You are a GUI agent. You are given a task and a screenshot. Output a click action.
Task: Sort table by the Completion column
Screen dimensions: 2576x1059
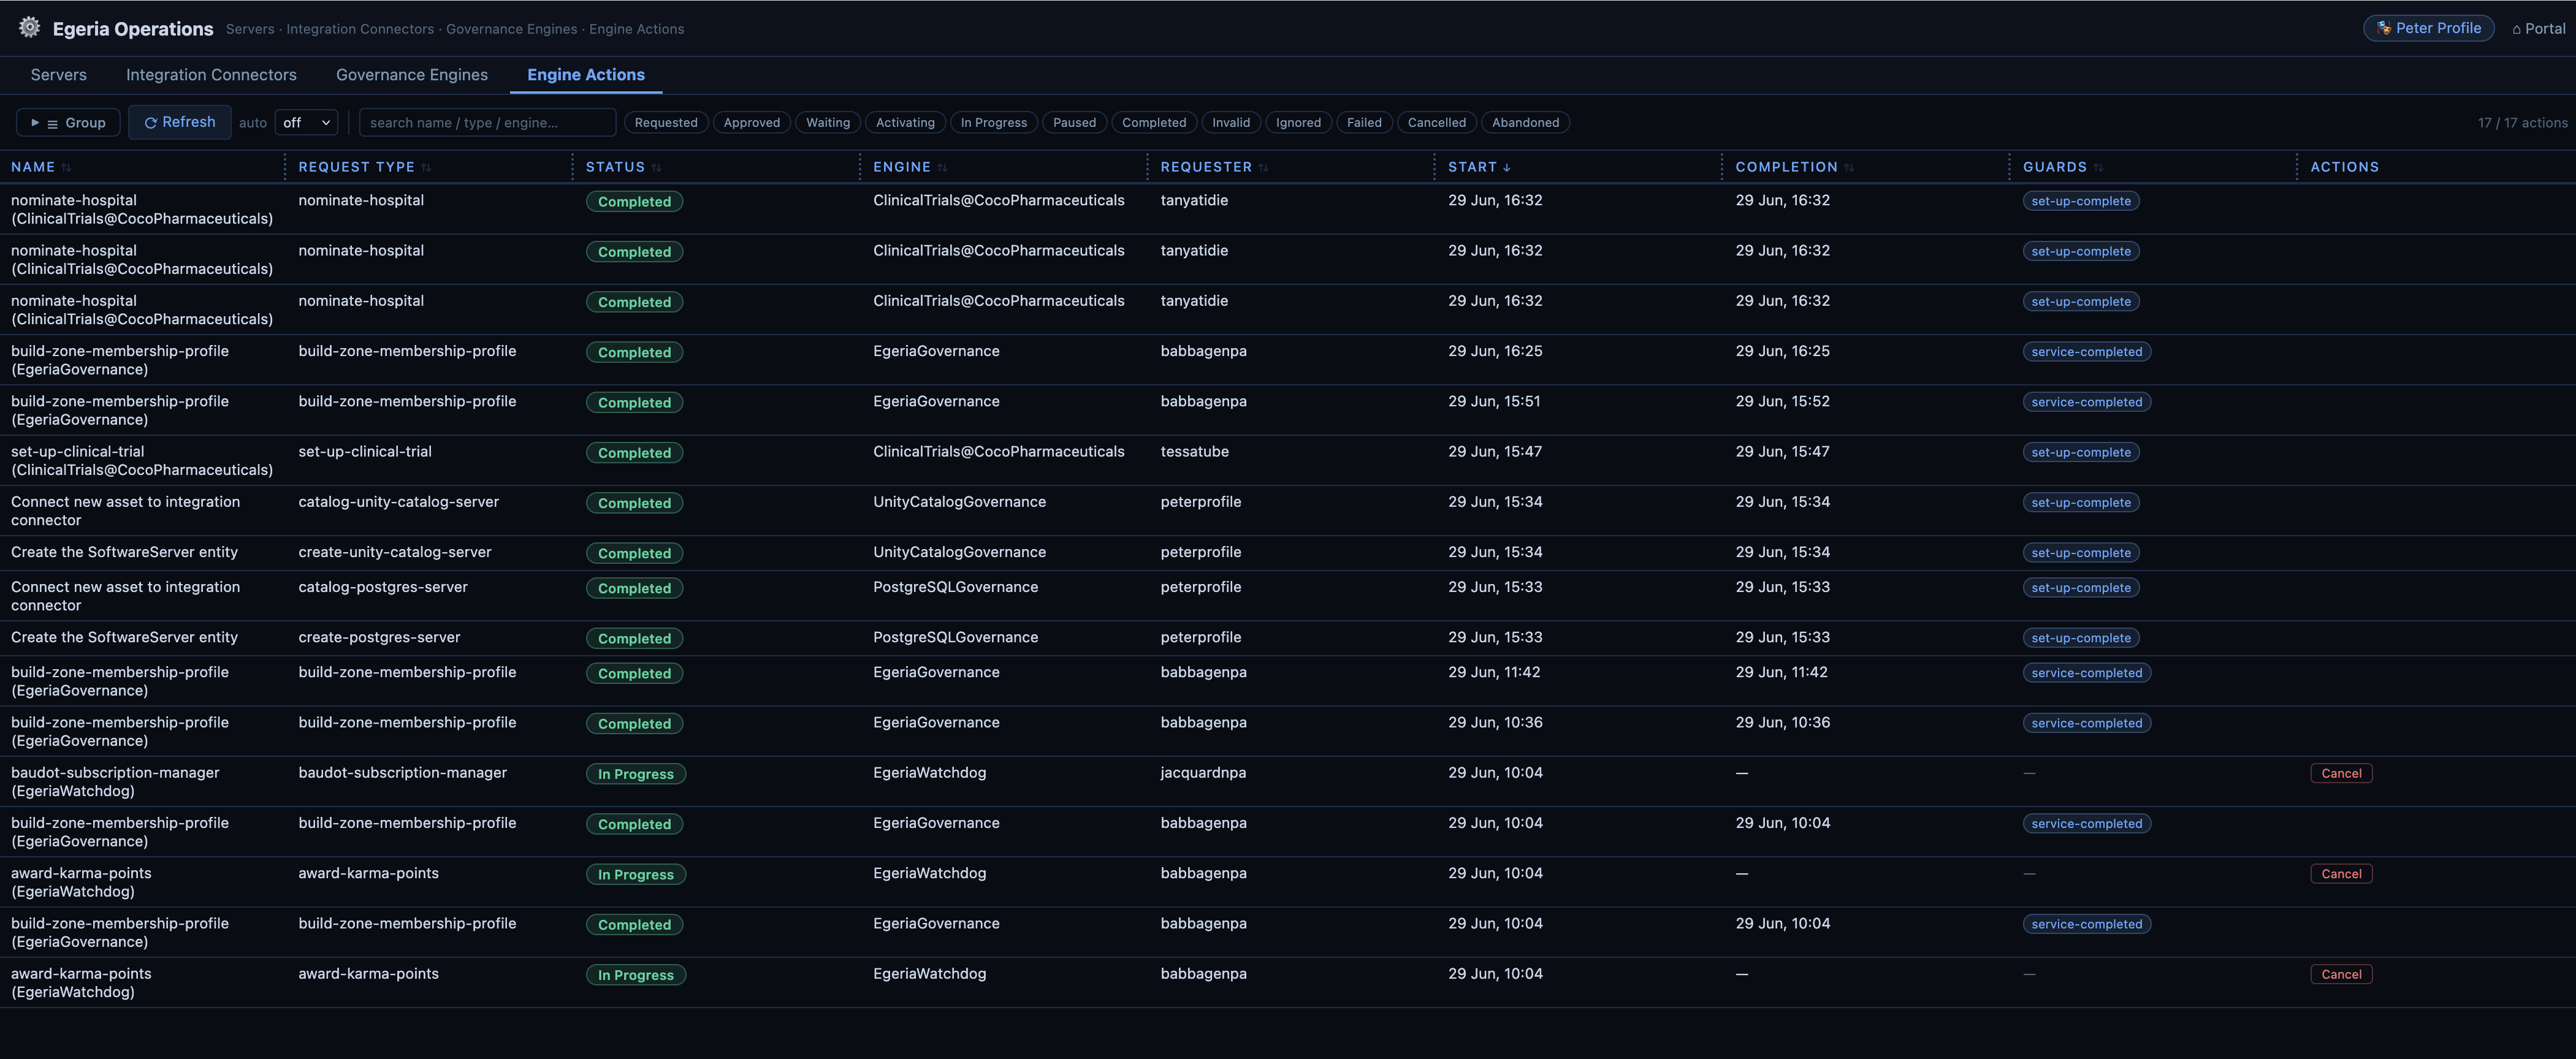[1794, 167]
